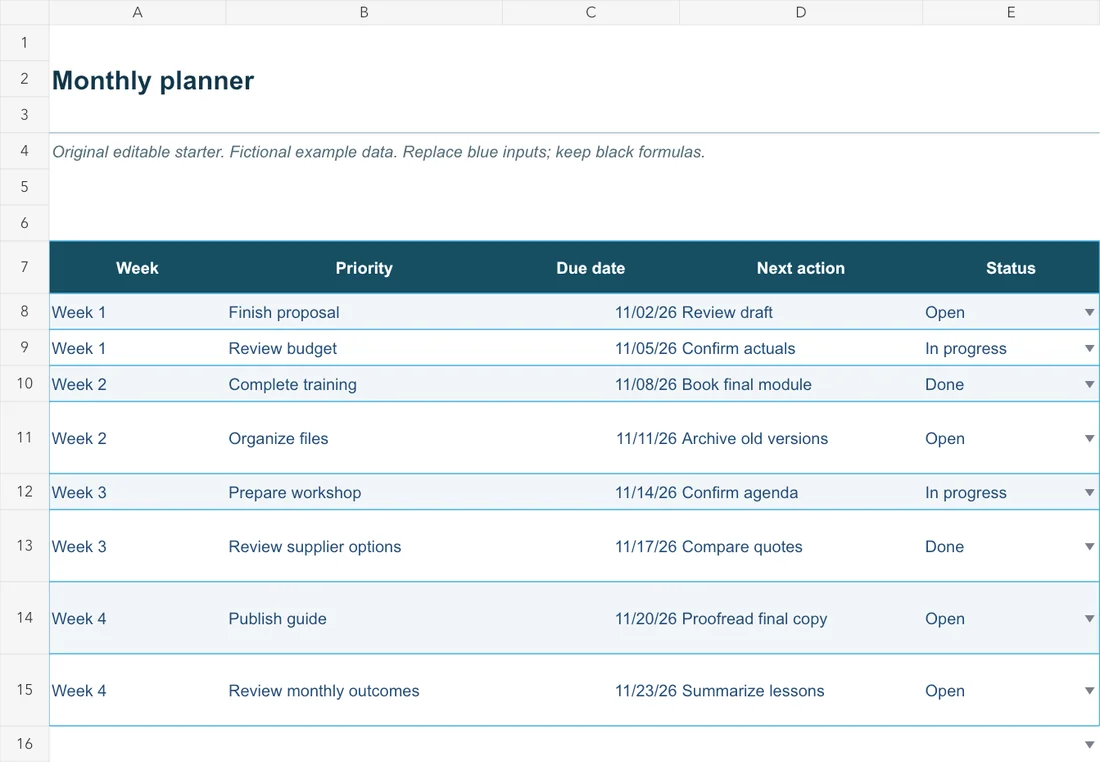Select the "Book final module" cell
Viewport: 1100px width, 762px height.
click(800, 385)
